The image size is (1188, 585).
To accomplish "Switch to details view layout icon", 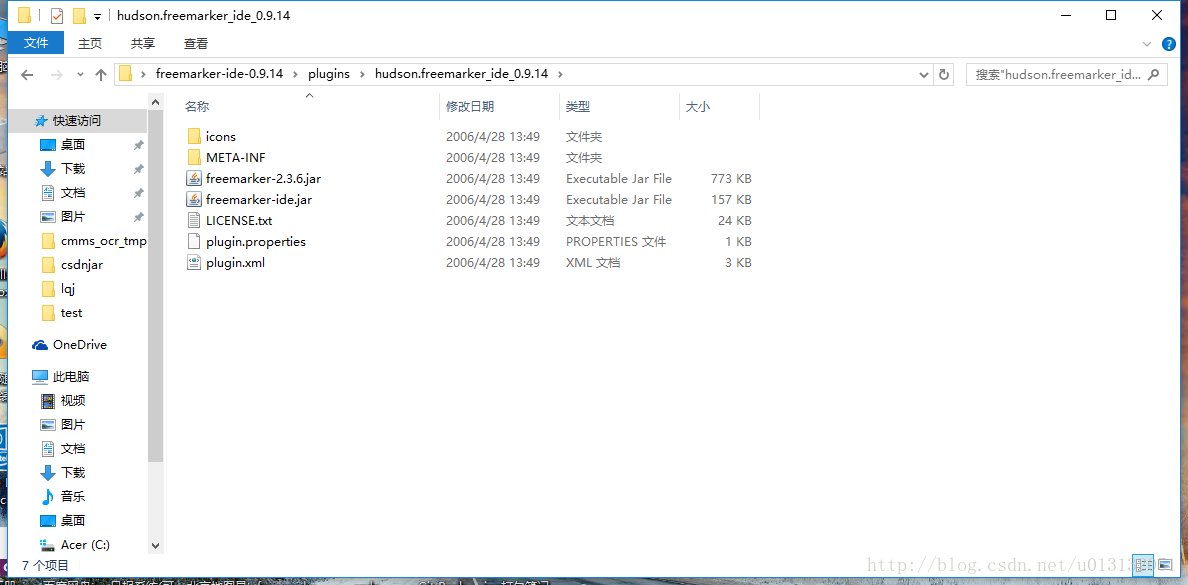I will (1143, 564).
